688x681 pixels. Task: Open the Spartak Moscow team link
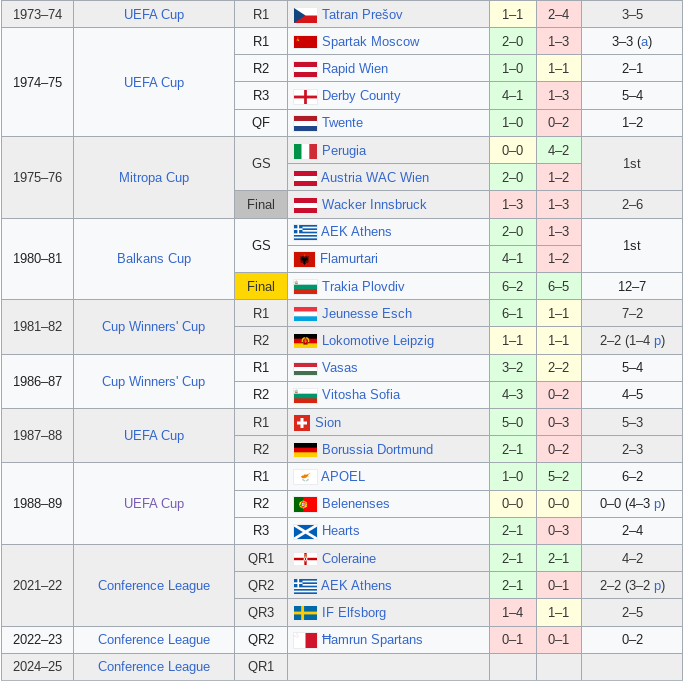[370, 42]
